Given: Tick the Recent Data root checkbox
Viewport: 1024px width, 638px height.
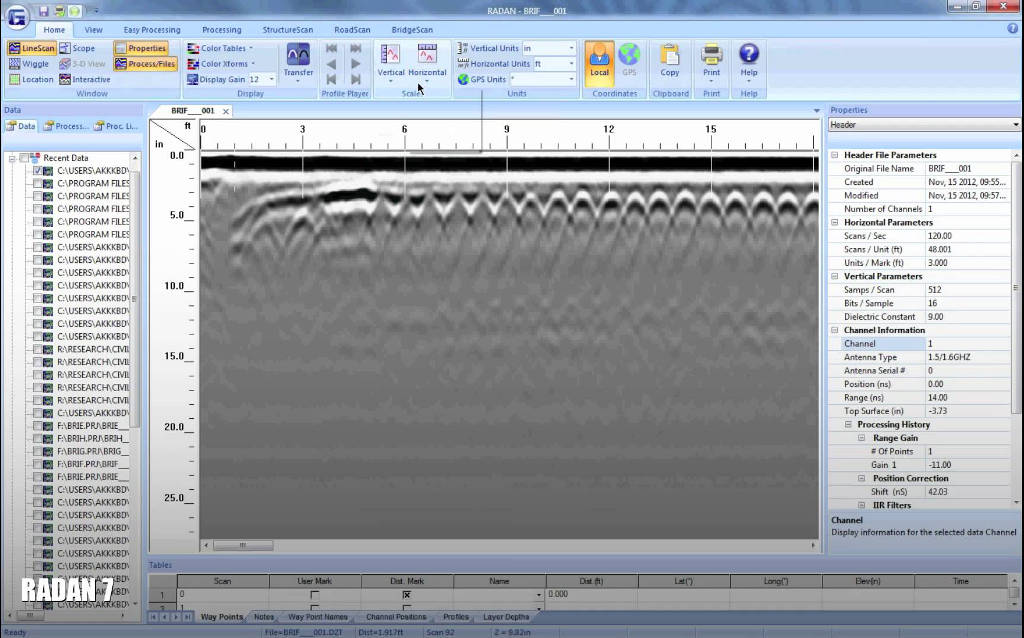Looking at the screenshot, I should 24,158.
